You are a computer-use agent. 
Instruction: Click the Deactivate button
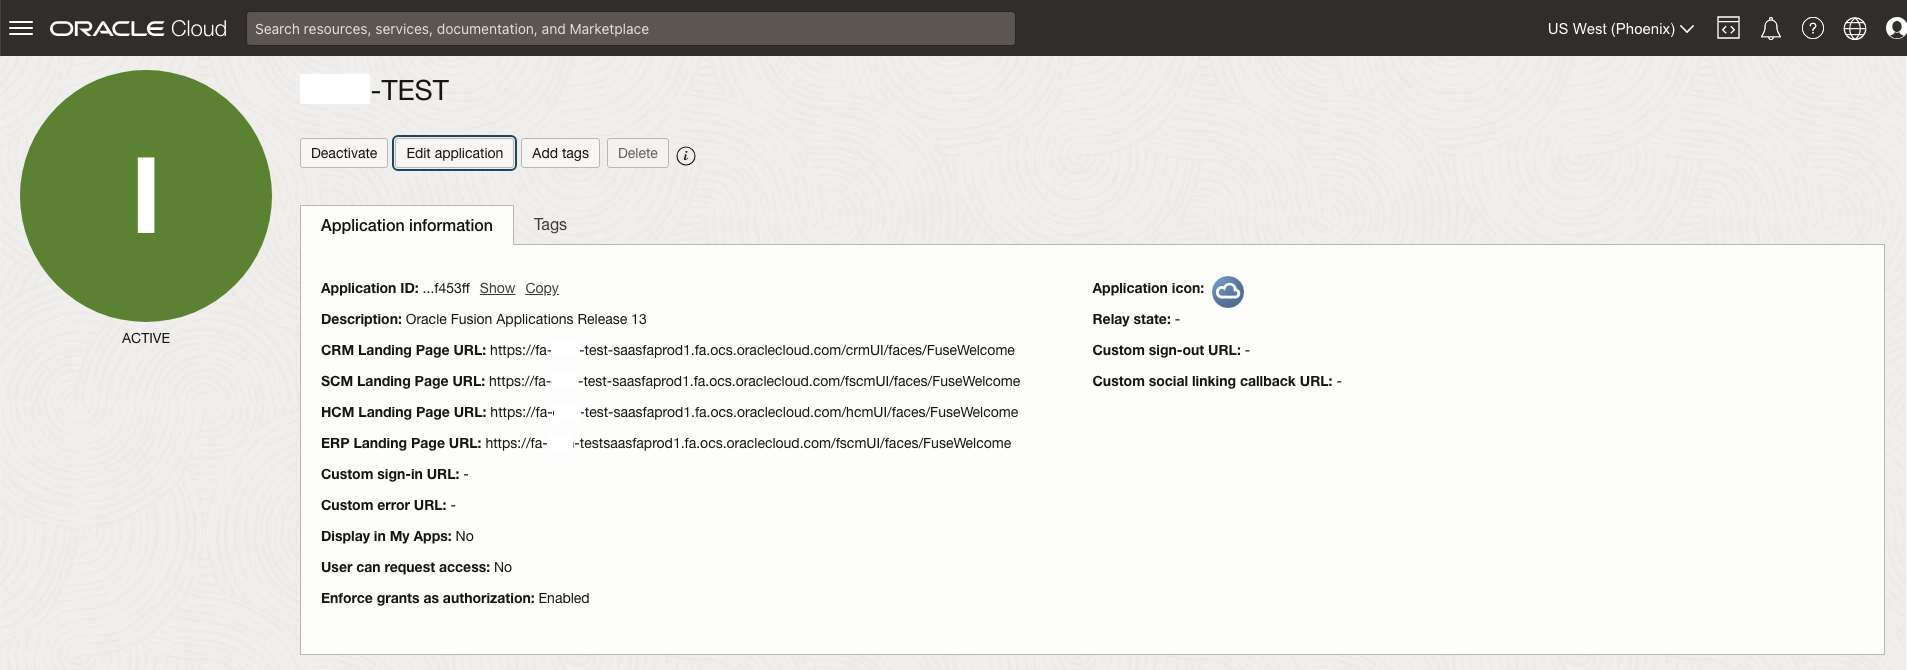pyautogui.click(x=344, y=153)
